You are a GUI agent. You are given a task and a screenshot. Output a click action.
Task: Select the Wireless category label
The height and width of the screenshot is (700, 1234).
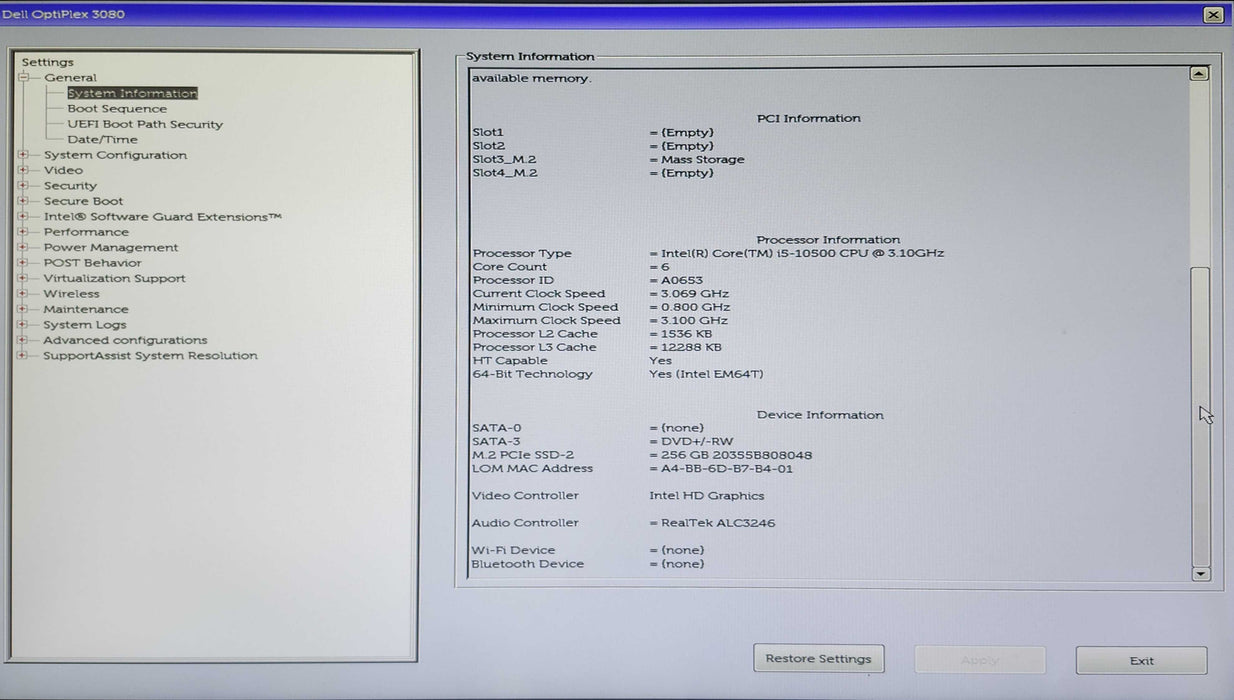coord(71,294)
